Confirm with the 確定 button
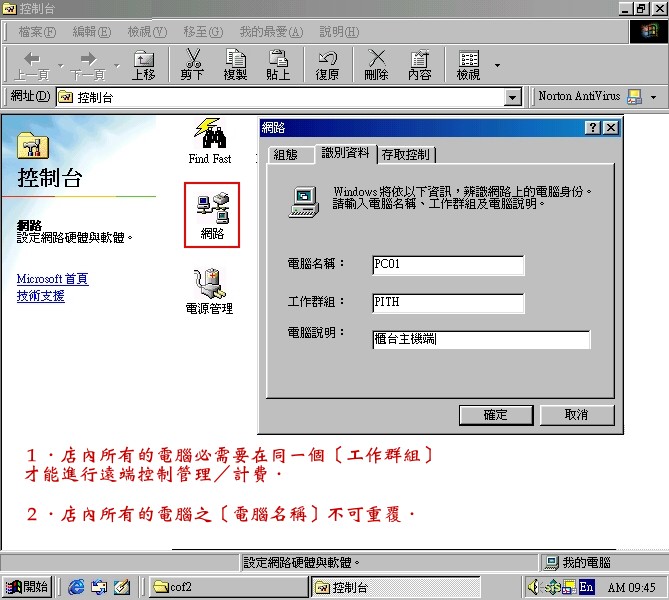Image resolution: width=669 pixels, height=600 pixels. click(496, 415)
